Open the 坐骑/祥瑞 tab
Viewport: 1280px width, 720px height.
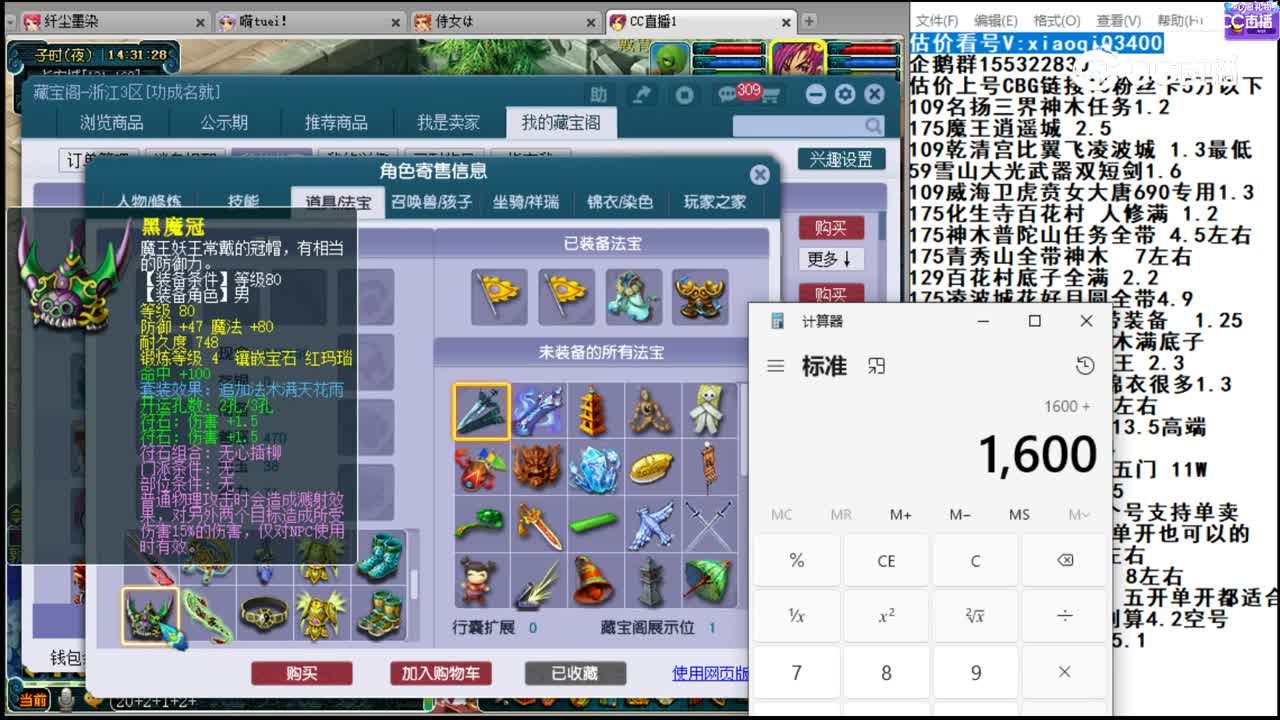tap(526, 202)
